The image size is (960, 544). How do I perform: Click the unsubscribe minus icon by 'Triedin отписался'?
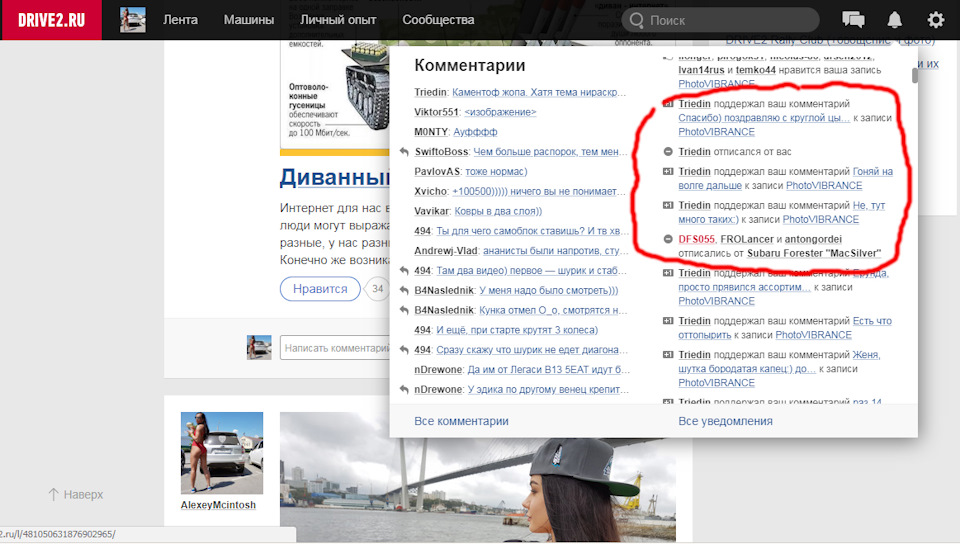tap(668, 152)
